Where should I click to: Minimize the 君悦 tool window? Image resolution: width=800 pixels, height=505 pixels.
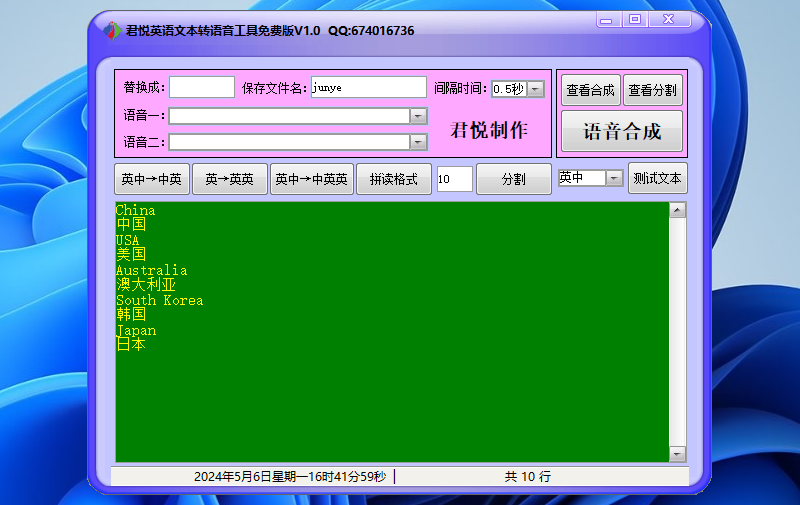pos(608,19)
